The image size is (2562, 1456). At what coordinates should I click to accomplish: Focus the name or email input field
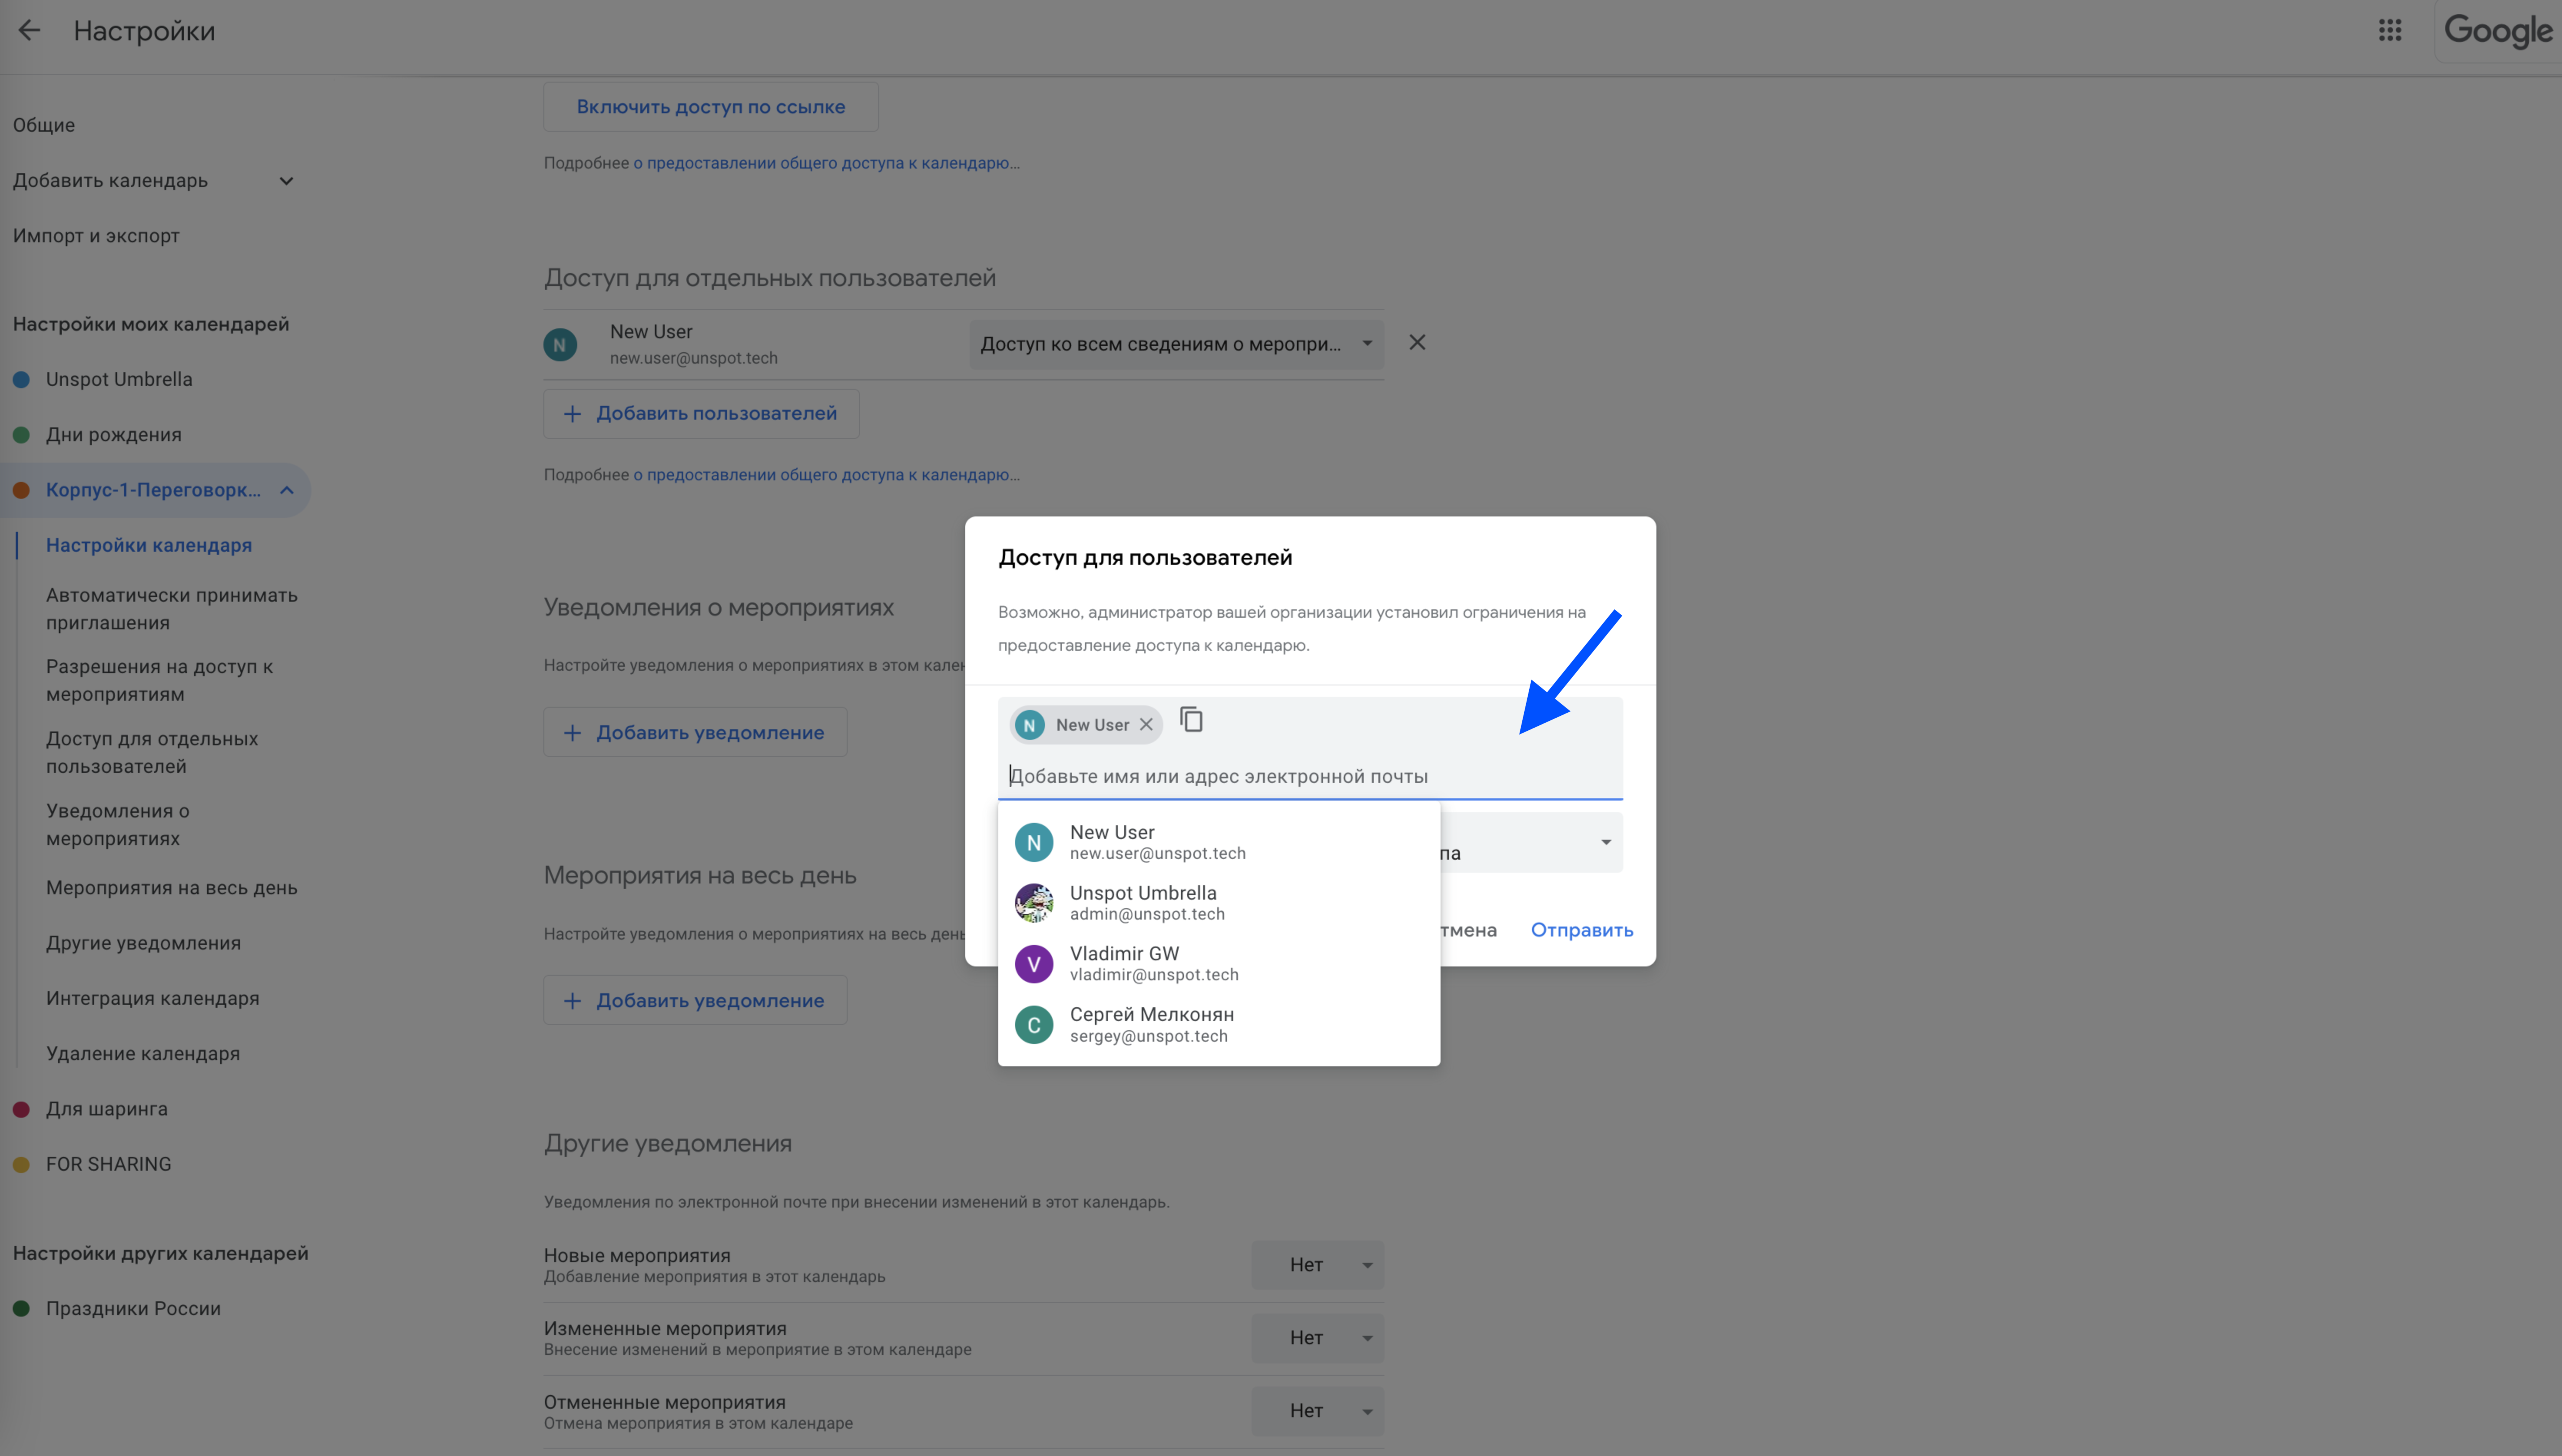click(x=1310, y=776)
